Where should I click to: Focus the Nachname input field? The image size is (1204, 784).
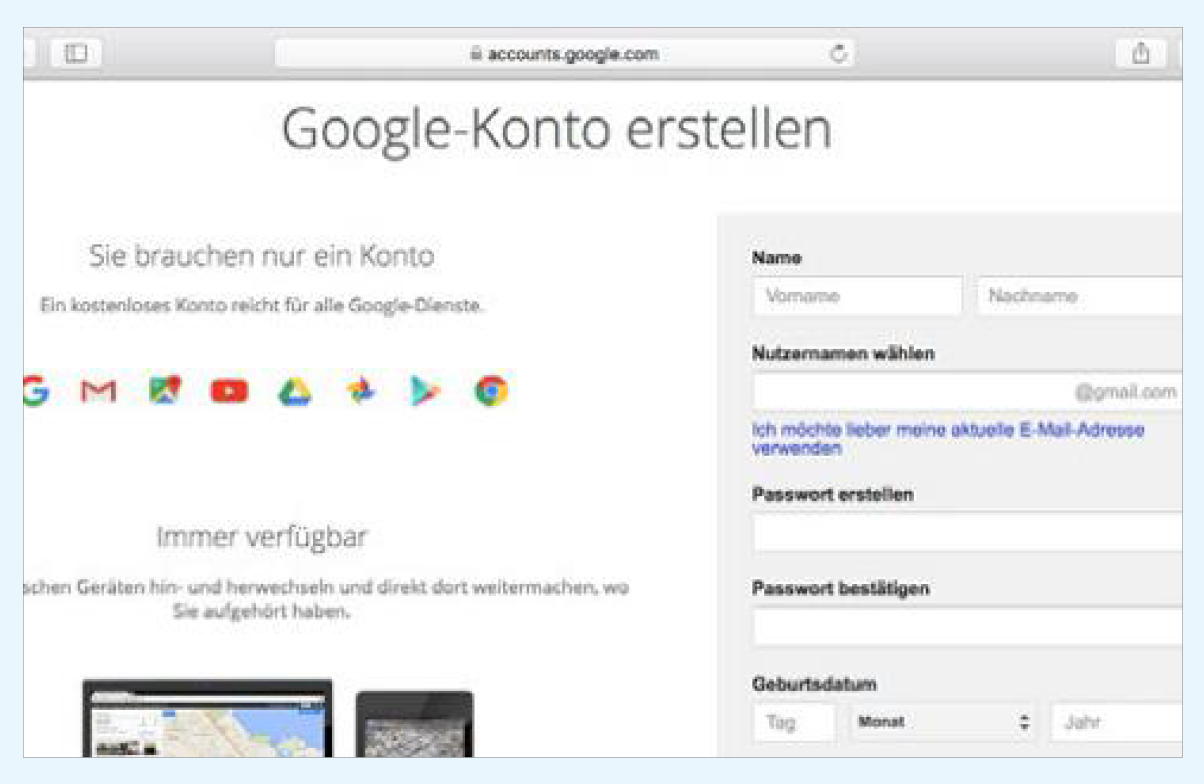click(x=1079, y=297)
